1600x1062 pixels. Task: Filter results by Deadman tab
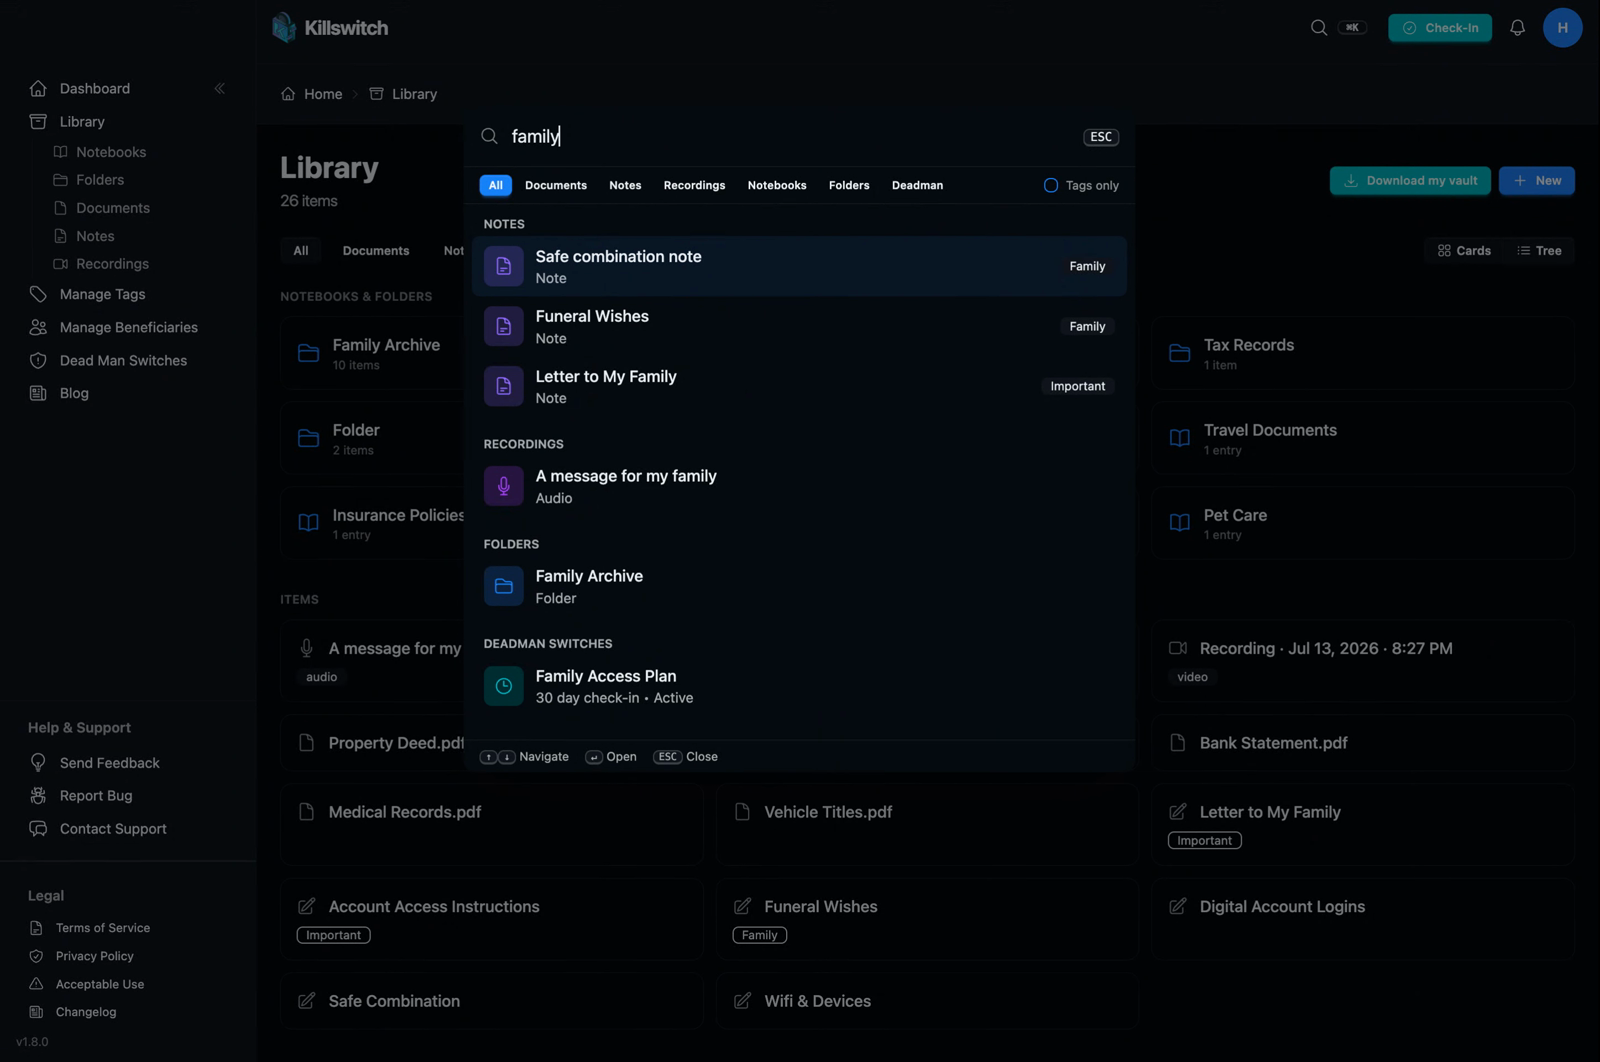point(917,185)
